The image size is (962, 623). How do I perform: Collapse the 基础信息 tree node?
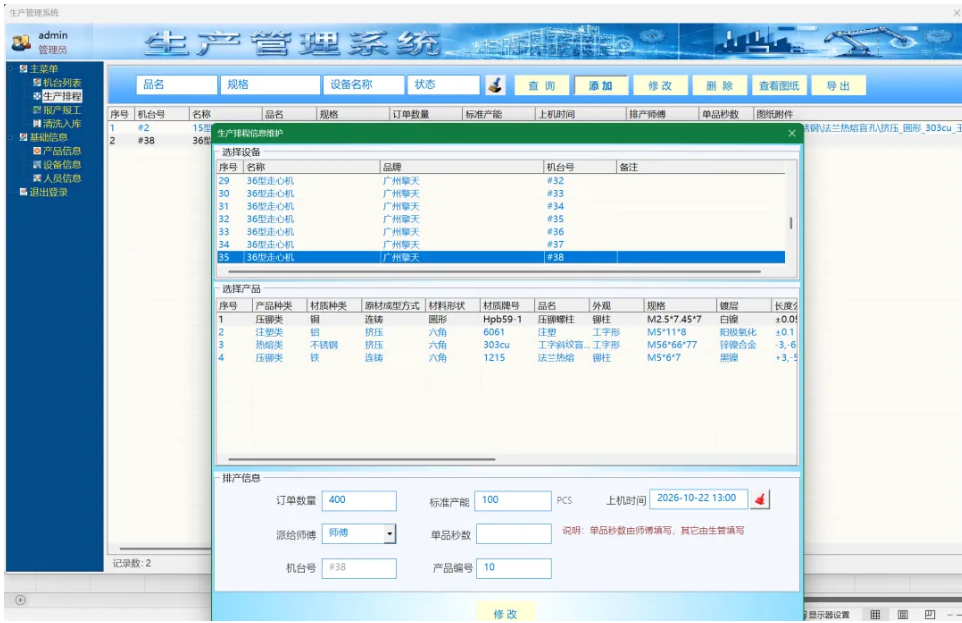click(10, 137)
